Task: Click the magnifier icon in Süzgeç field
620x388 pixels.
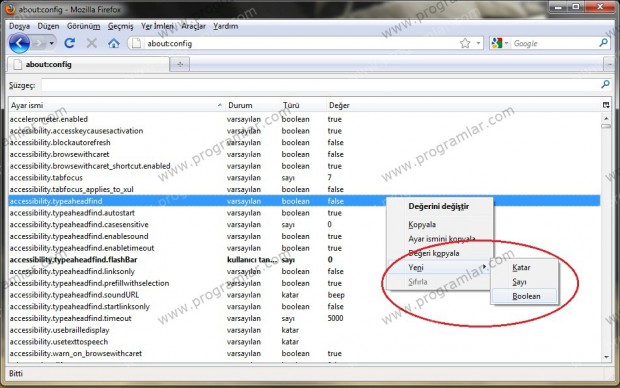Action: pyautogui.click(x=605, y=84)
